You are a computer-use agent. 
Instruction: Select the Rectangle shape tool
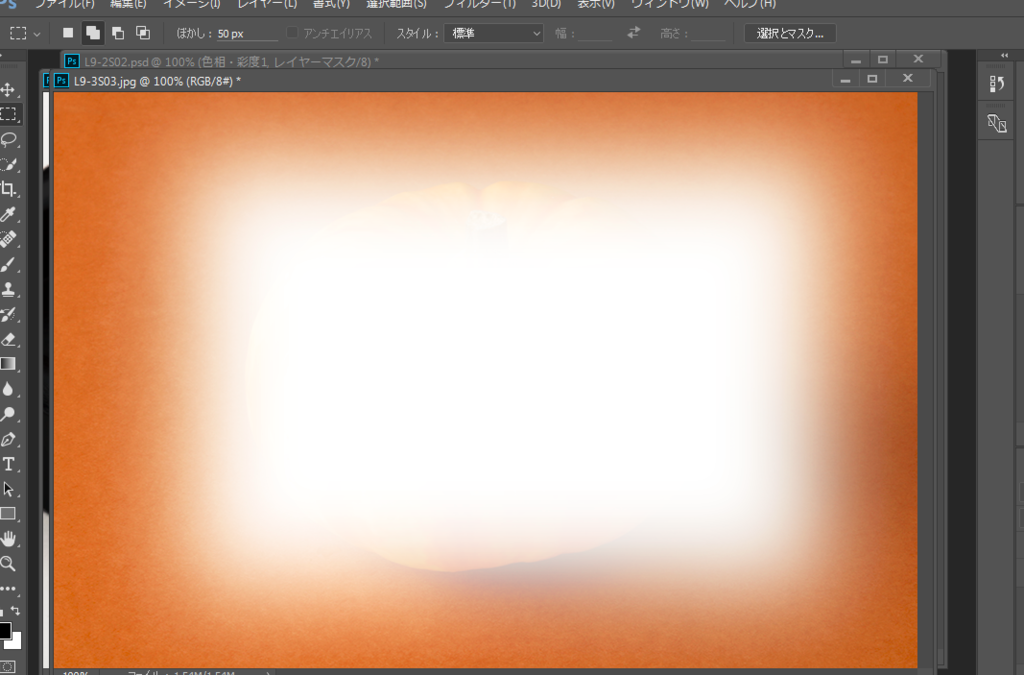point(8,514)
